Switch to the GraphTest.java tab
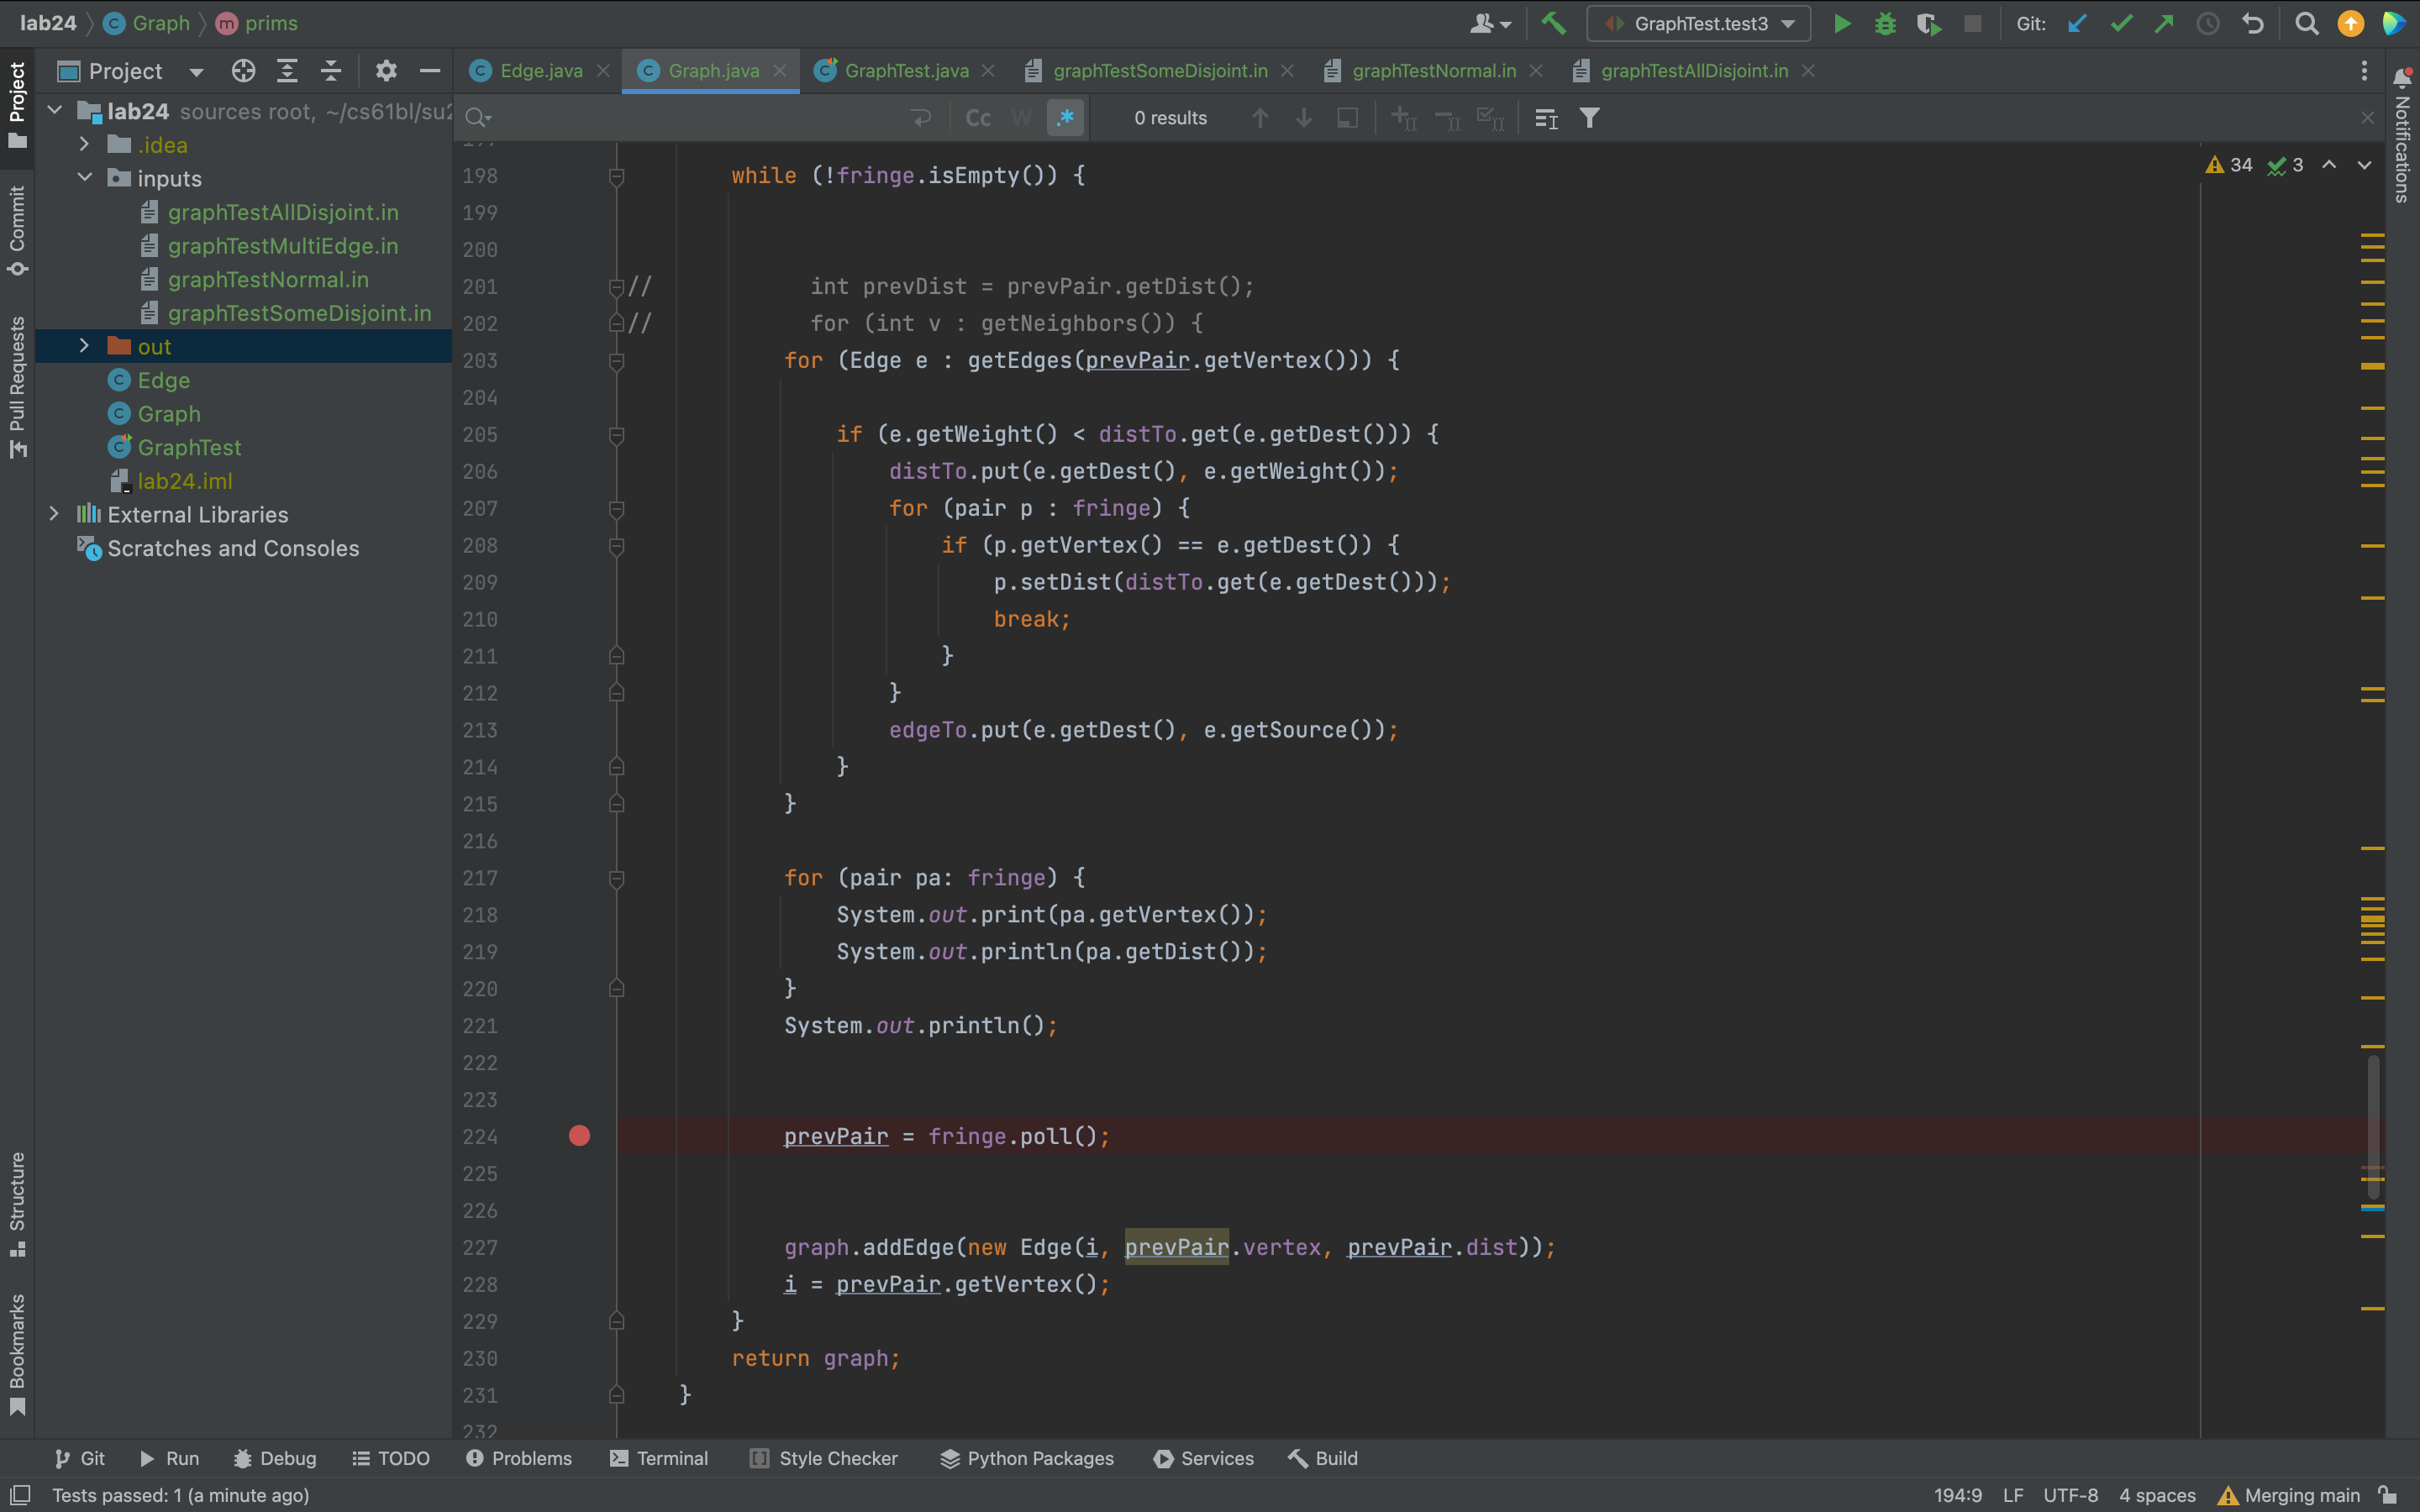Viewport: 2420px width, 1512px height. 905,71
